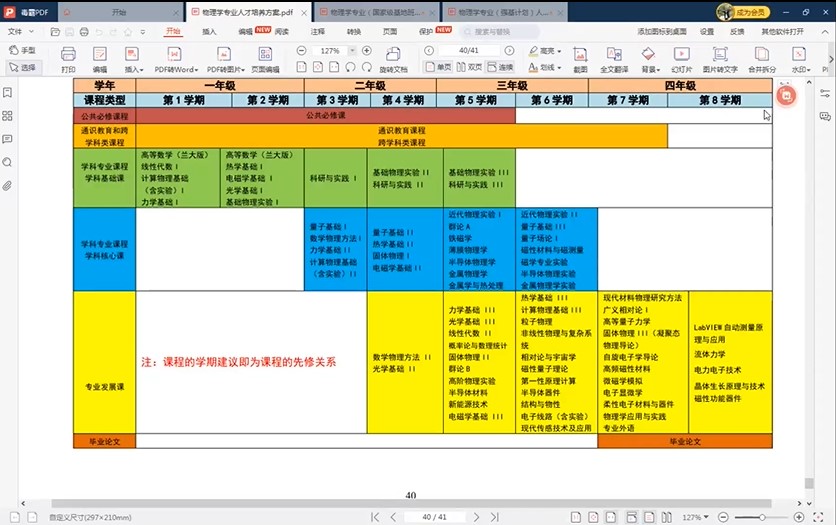This screenshot has height=525, width=836.
Task: Launch 全文翻译 full-text translation
Action: 613,58
